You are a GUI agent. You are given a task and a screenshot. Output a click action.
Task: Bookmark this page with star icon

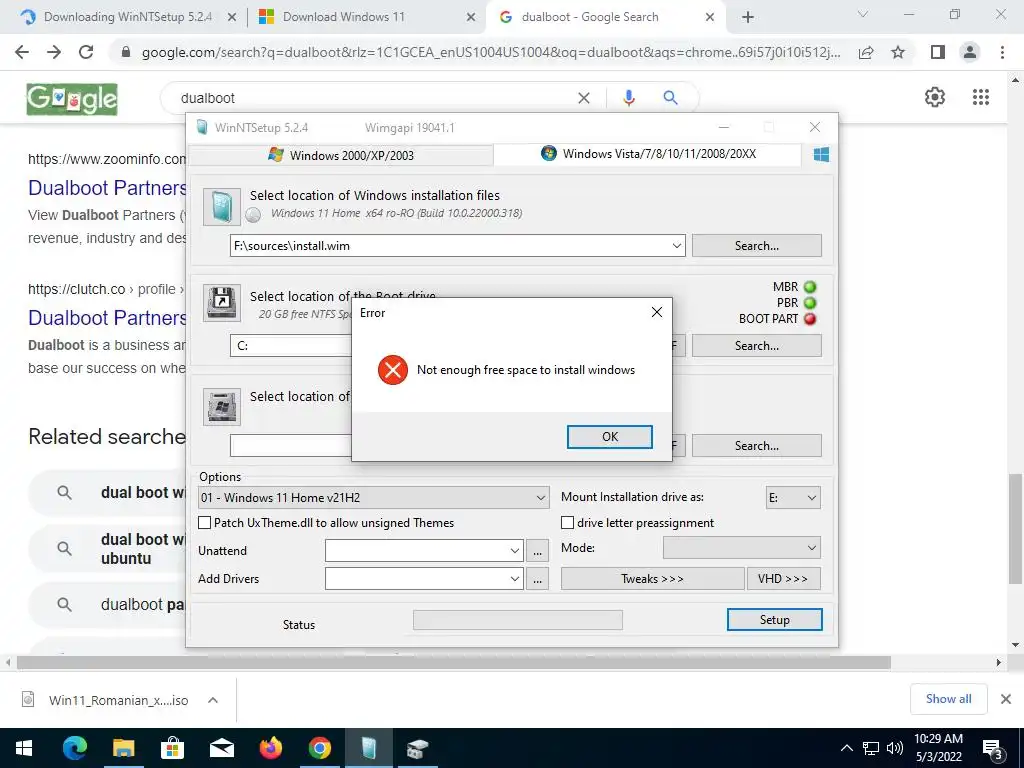pyautogui.click(x=898, y=52)
